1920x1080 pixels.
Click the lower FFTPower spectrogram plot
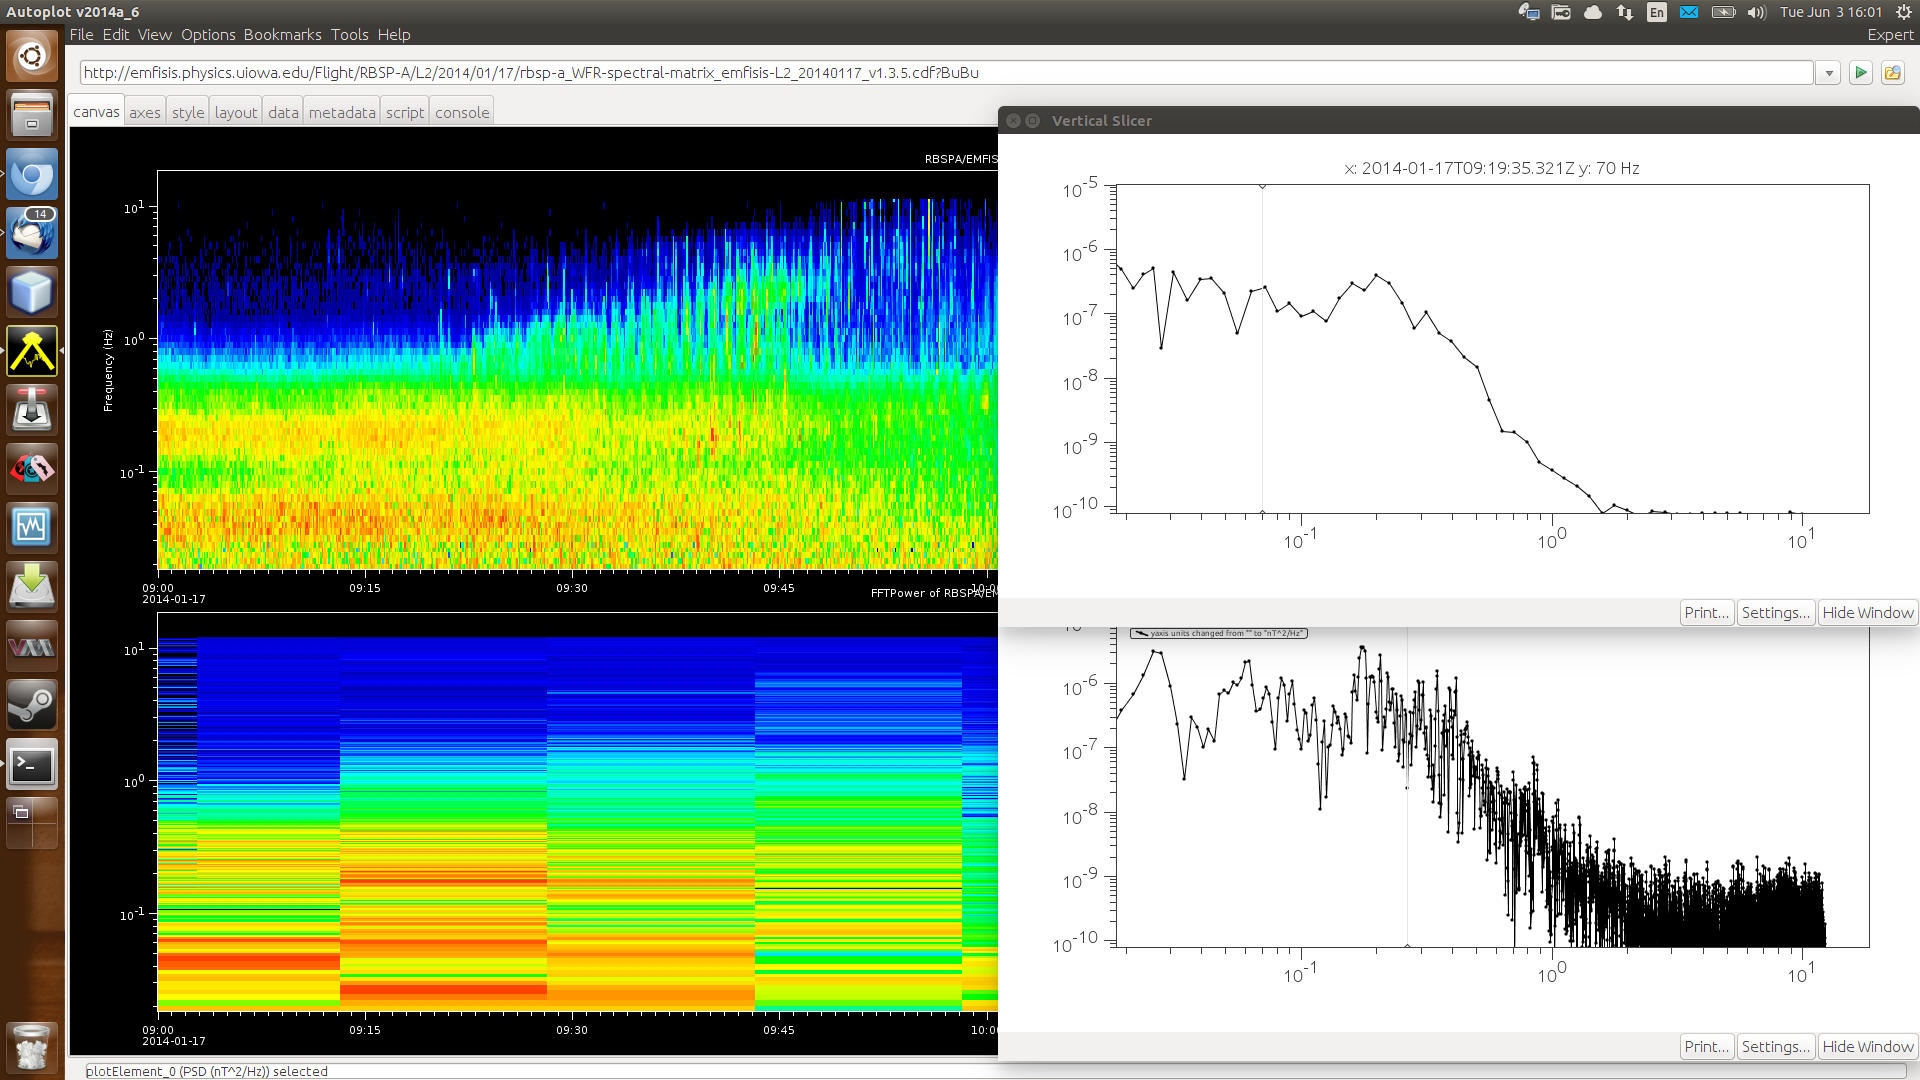[577, 812]
